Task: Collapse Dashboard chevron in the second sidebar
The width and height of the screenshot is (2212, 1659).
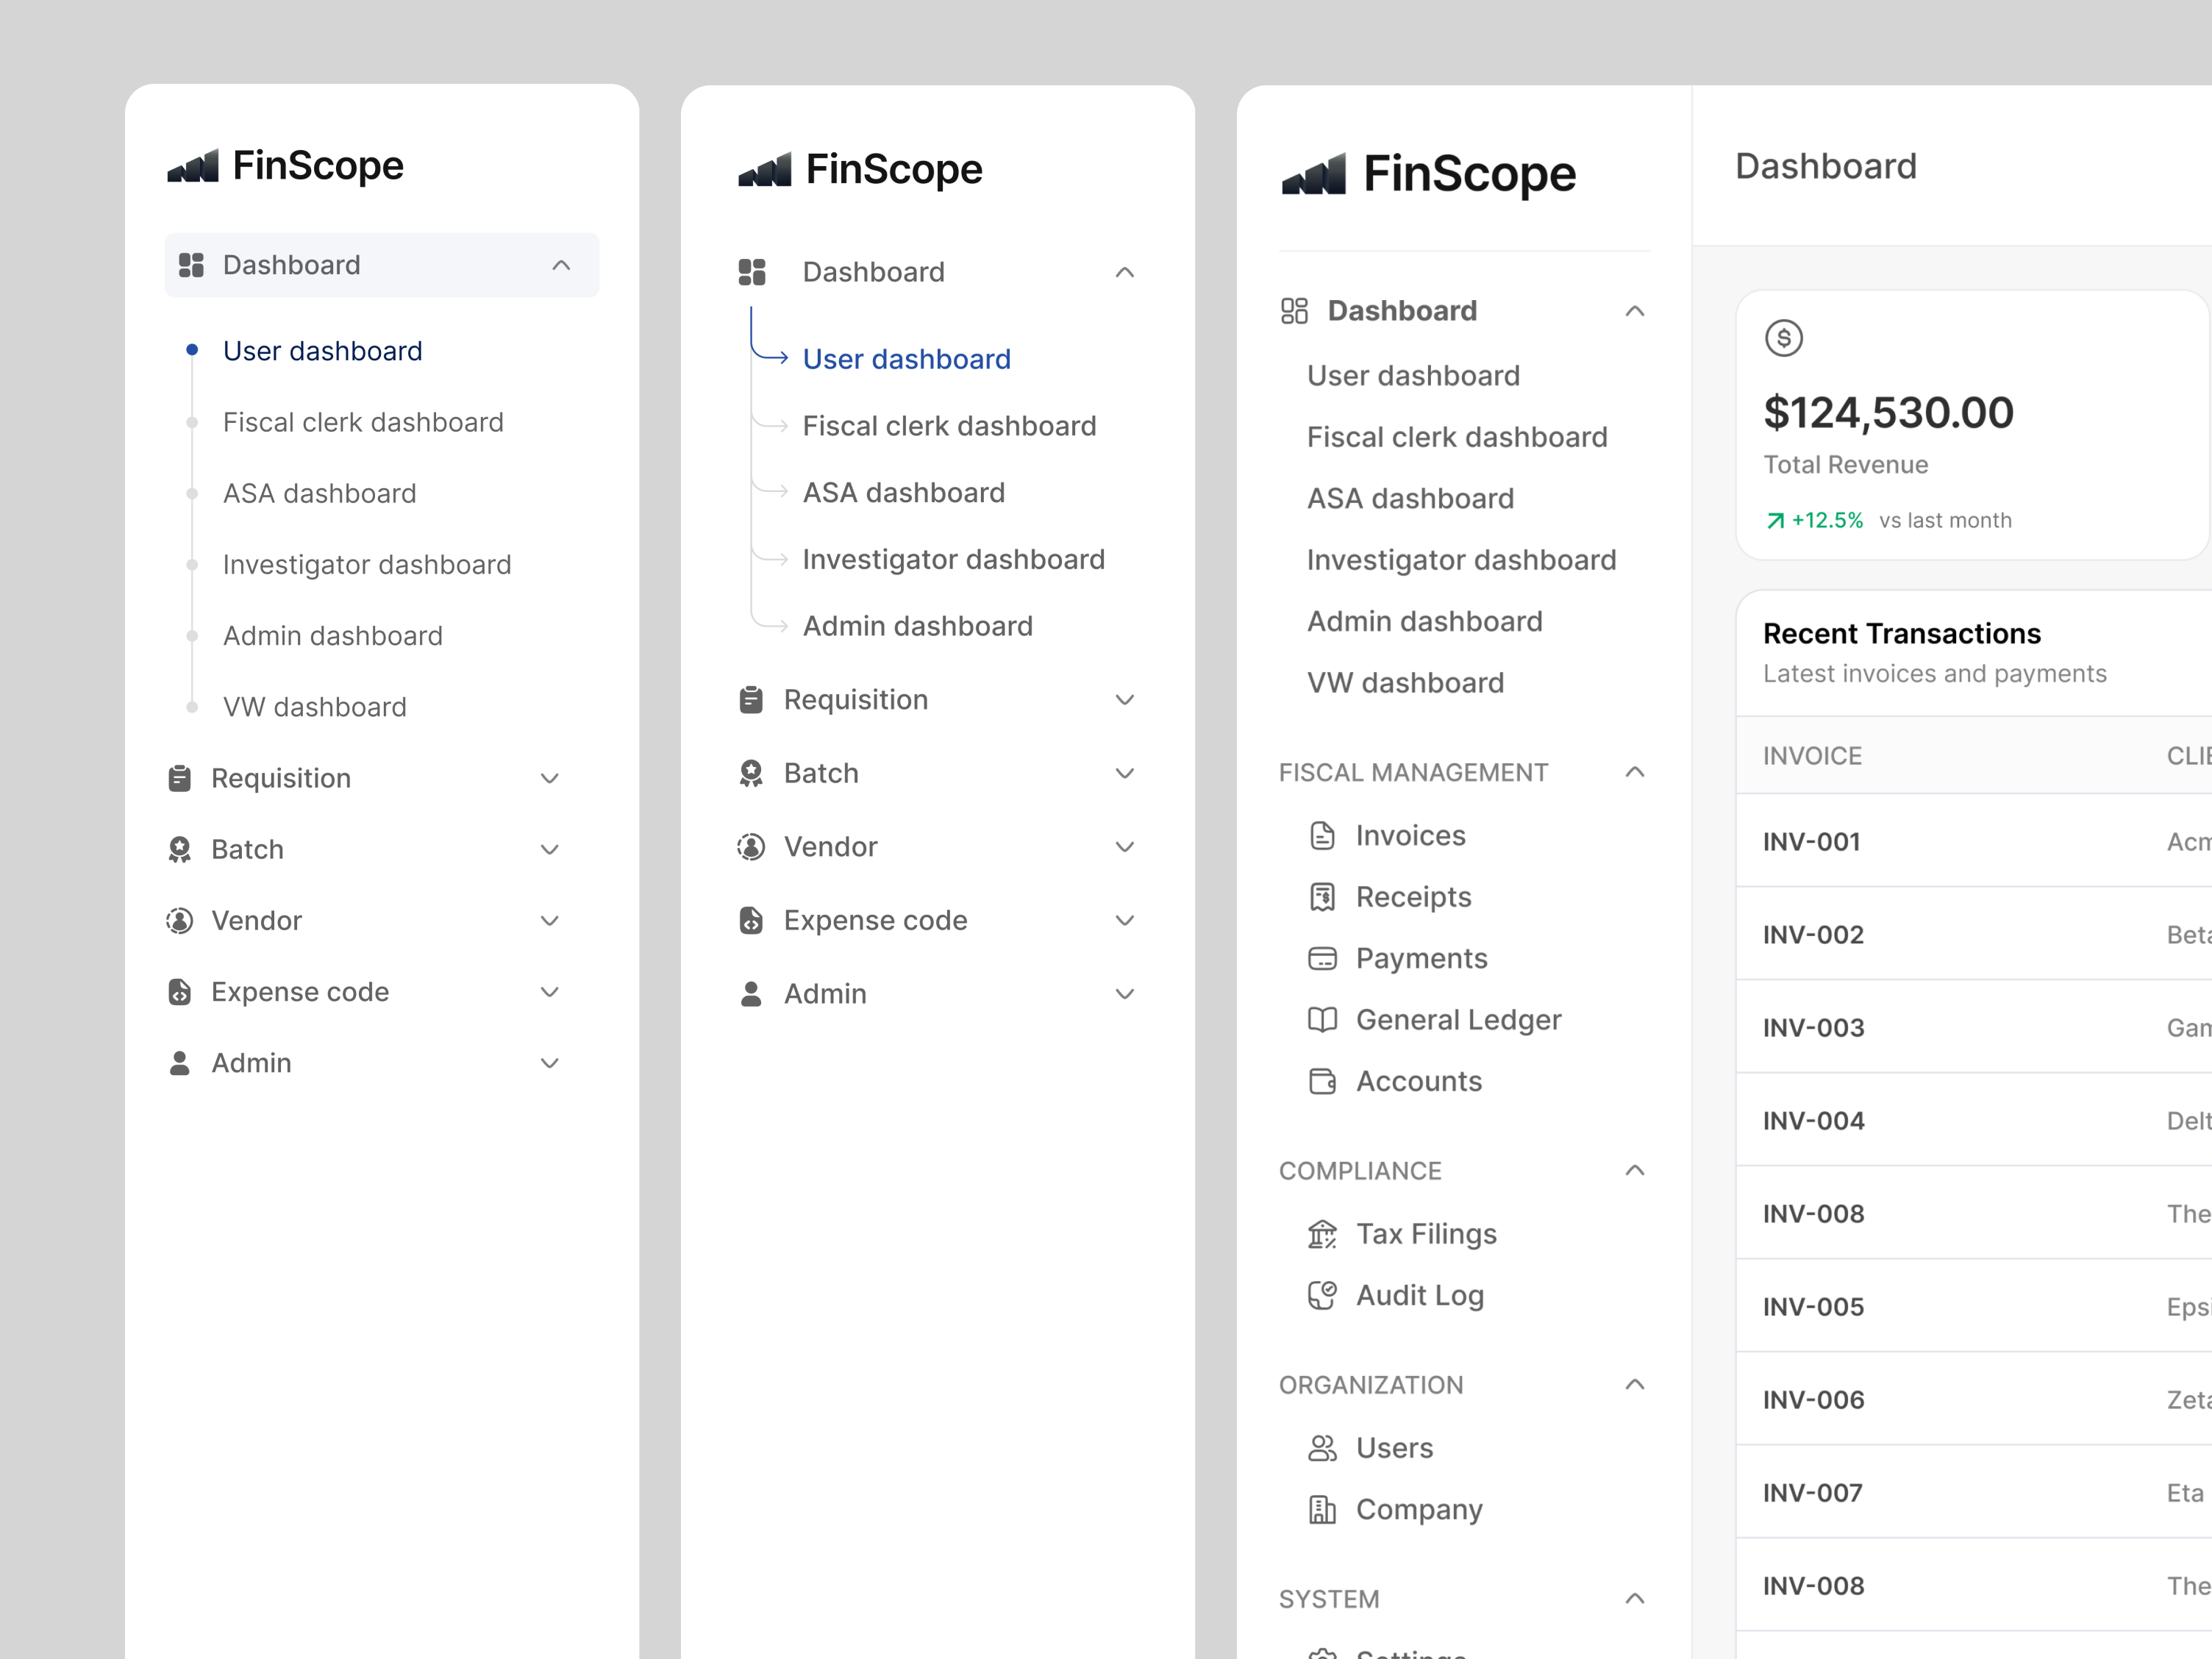Action: (1125, 272)
